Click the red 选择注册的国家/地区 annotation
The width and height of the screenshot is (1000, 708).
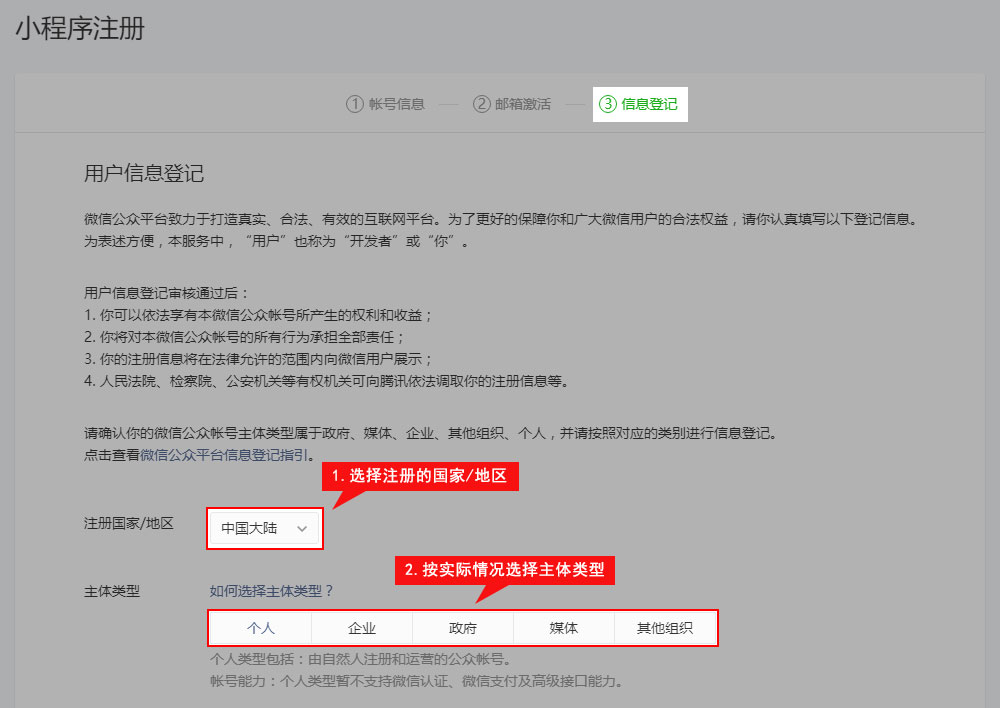click(x=420, y=476)
